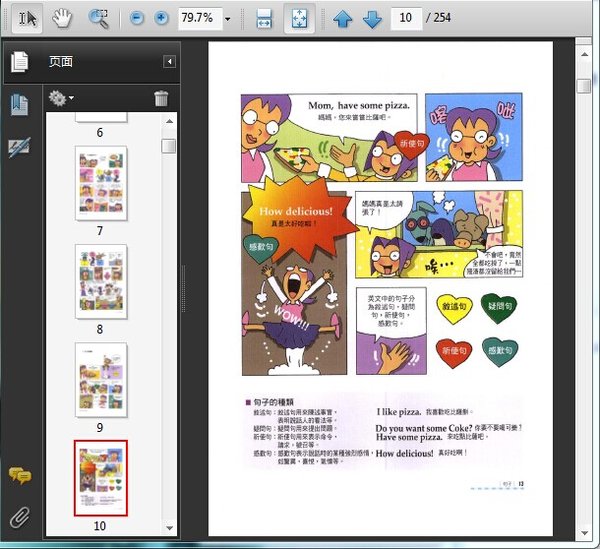Go to next page with down arrow

coord(372,19)
